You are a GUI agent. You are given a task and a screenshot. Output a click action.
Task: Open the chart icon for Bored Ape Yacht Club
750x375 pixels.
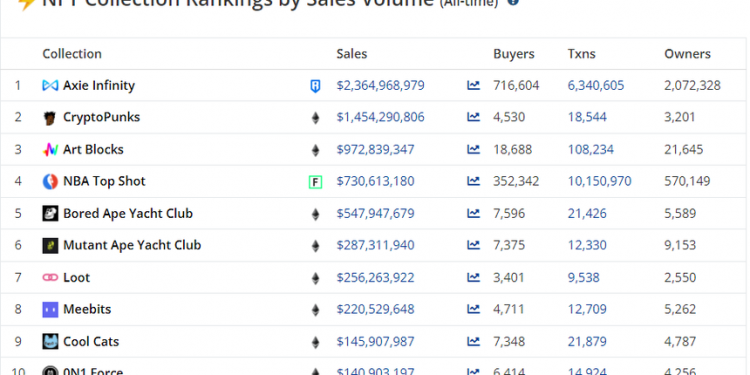click(473, 213)
